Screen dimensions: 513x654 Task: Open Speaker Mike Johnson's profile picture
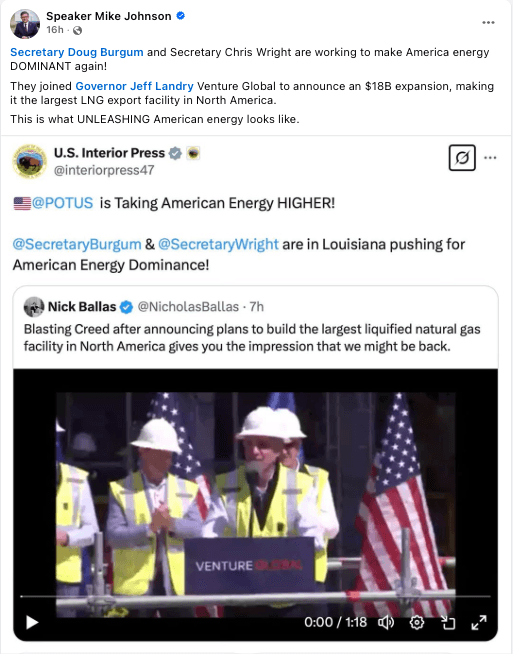[x=25, y=24]
